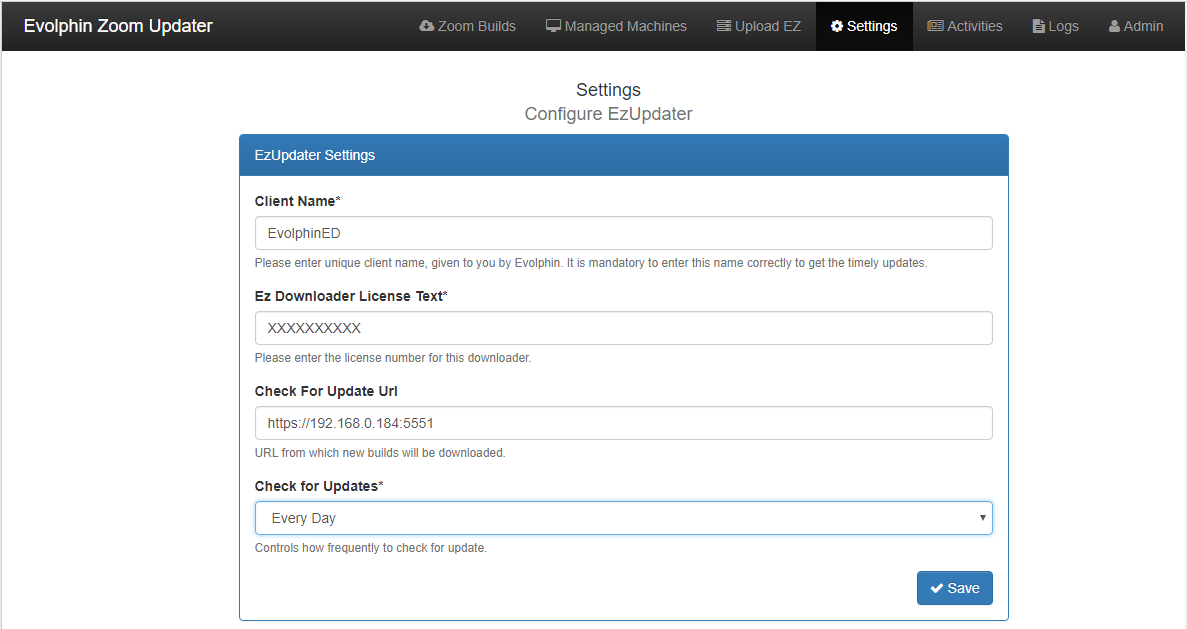
Task: Open the Upload EZ page
Action: 759,26
